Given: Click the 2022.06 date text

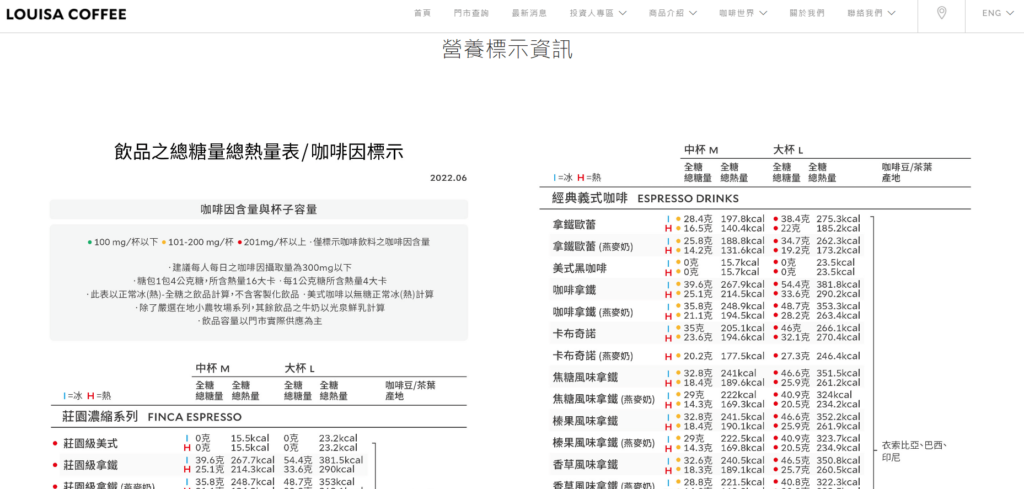Looking at the screenshot, I should click(x=448, y=178).
